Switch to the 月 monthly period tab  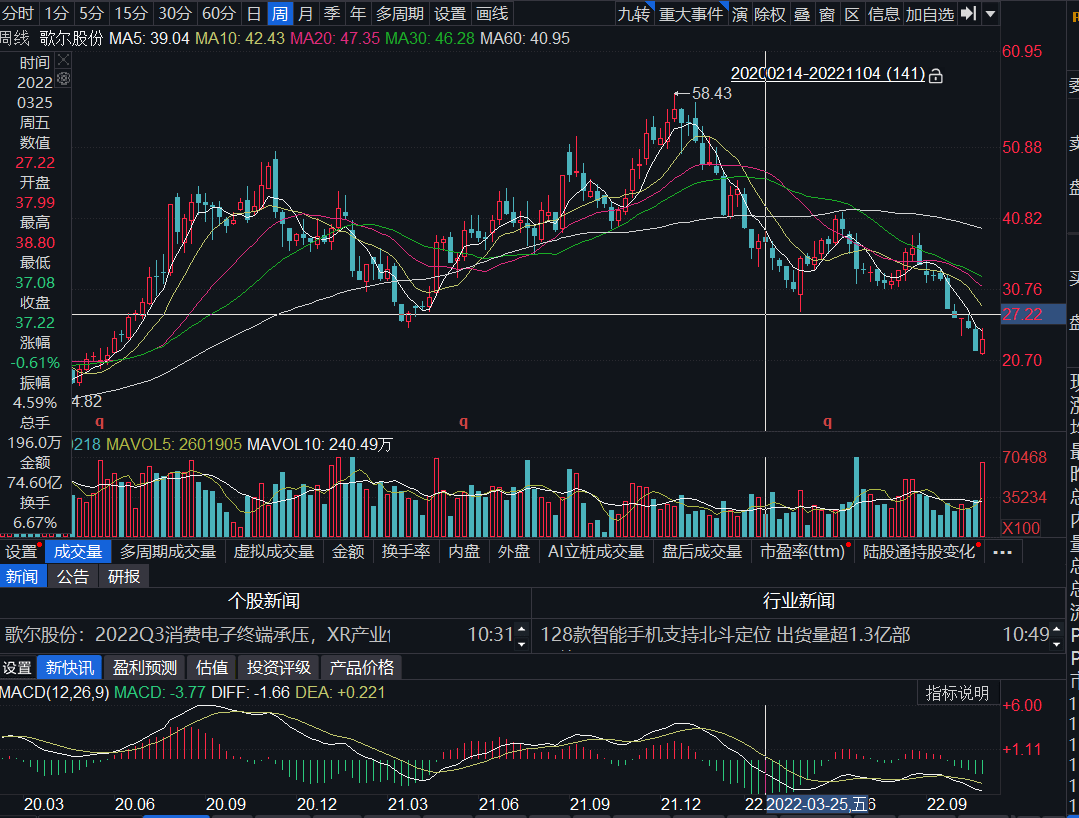[306, 14]
